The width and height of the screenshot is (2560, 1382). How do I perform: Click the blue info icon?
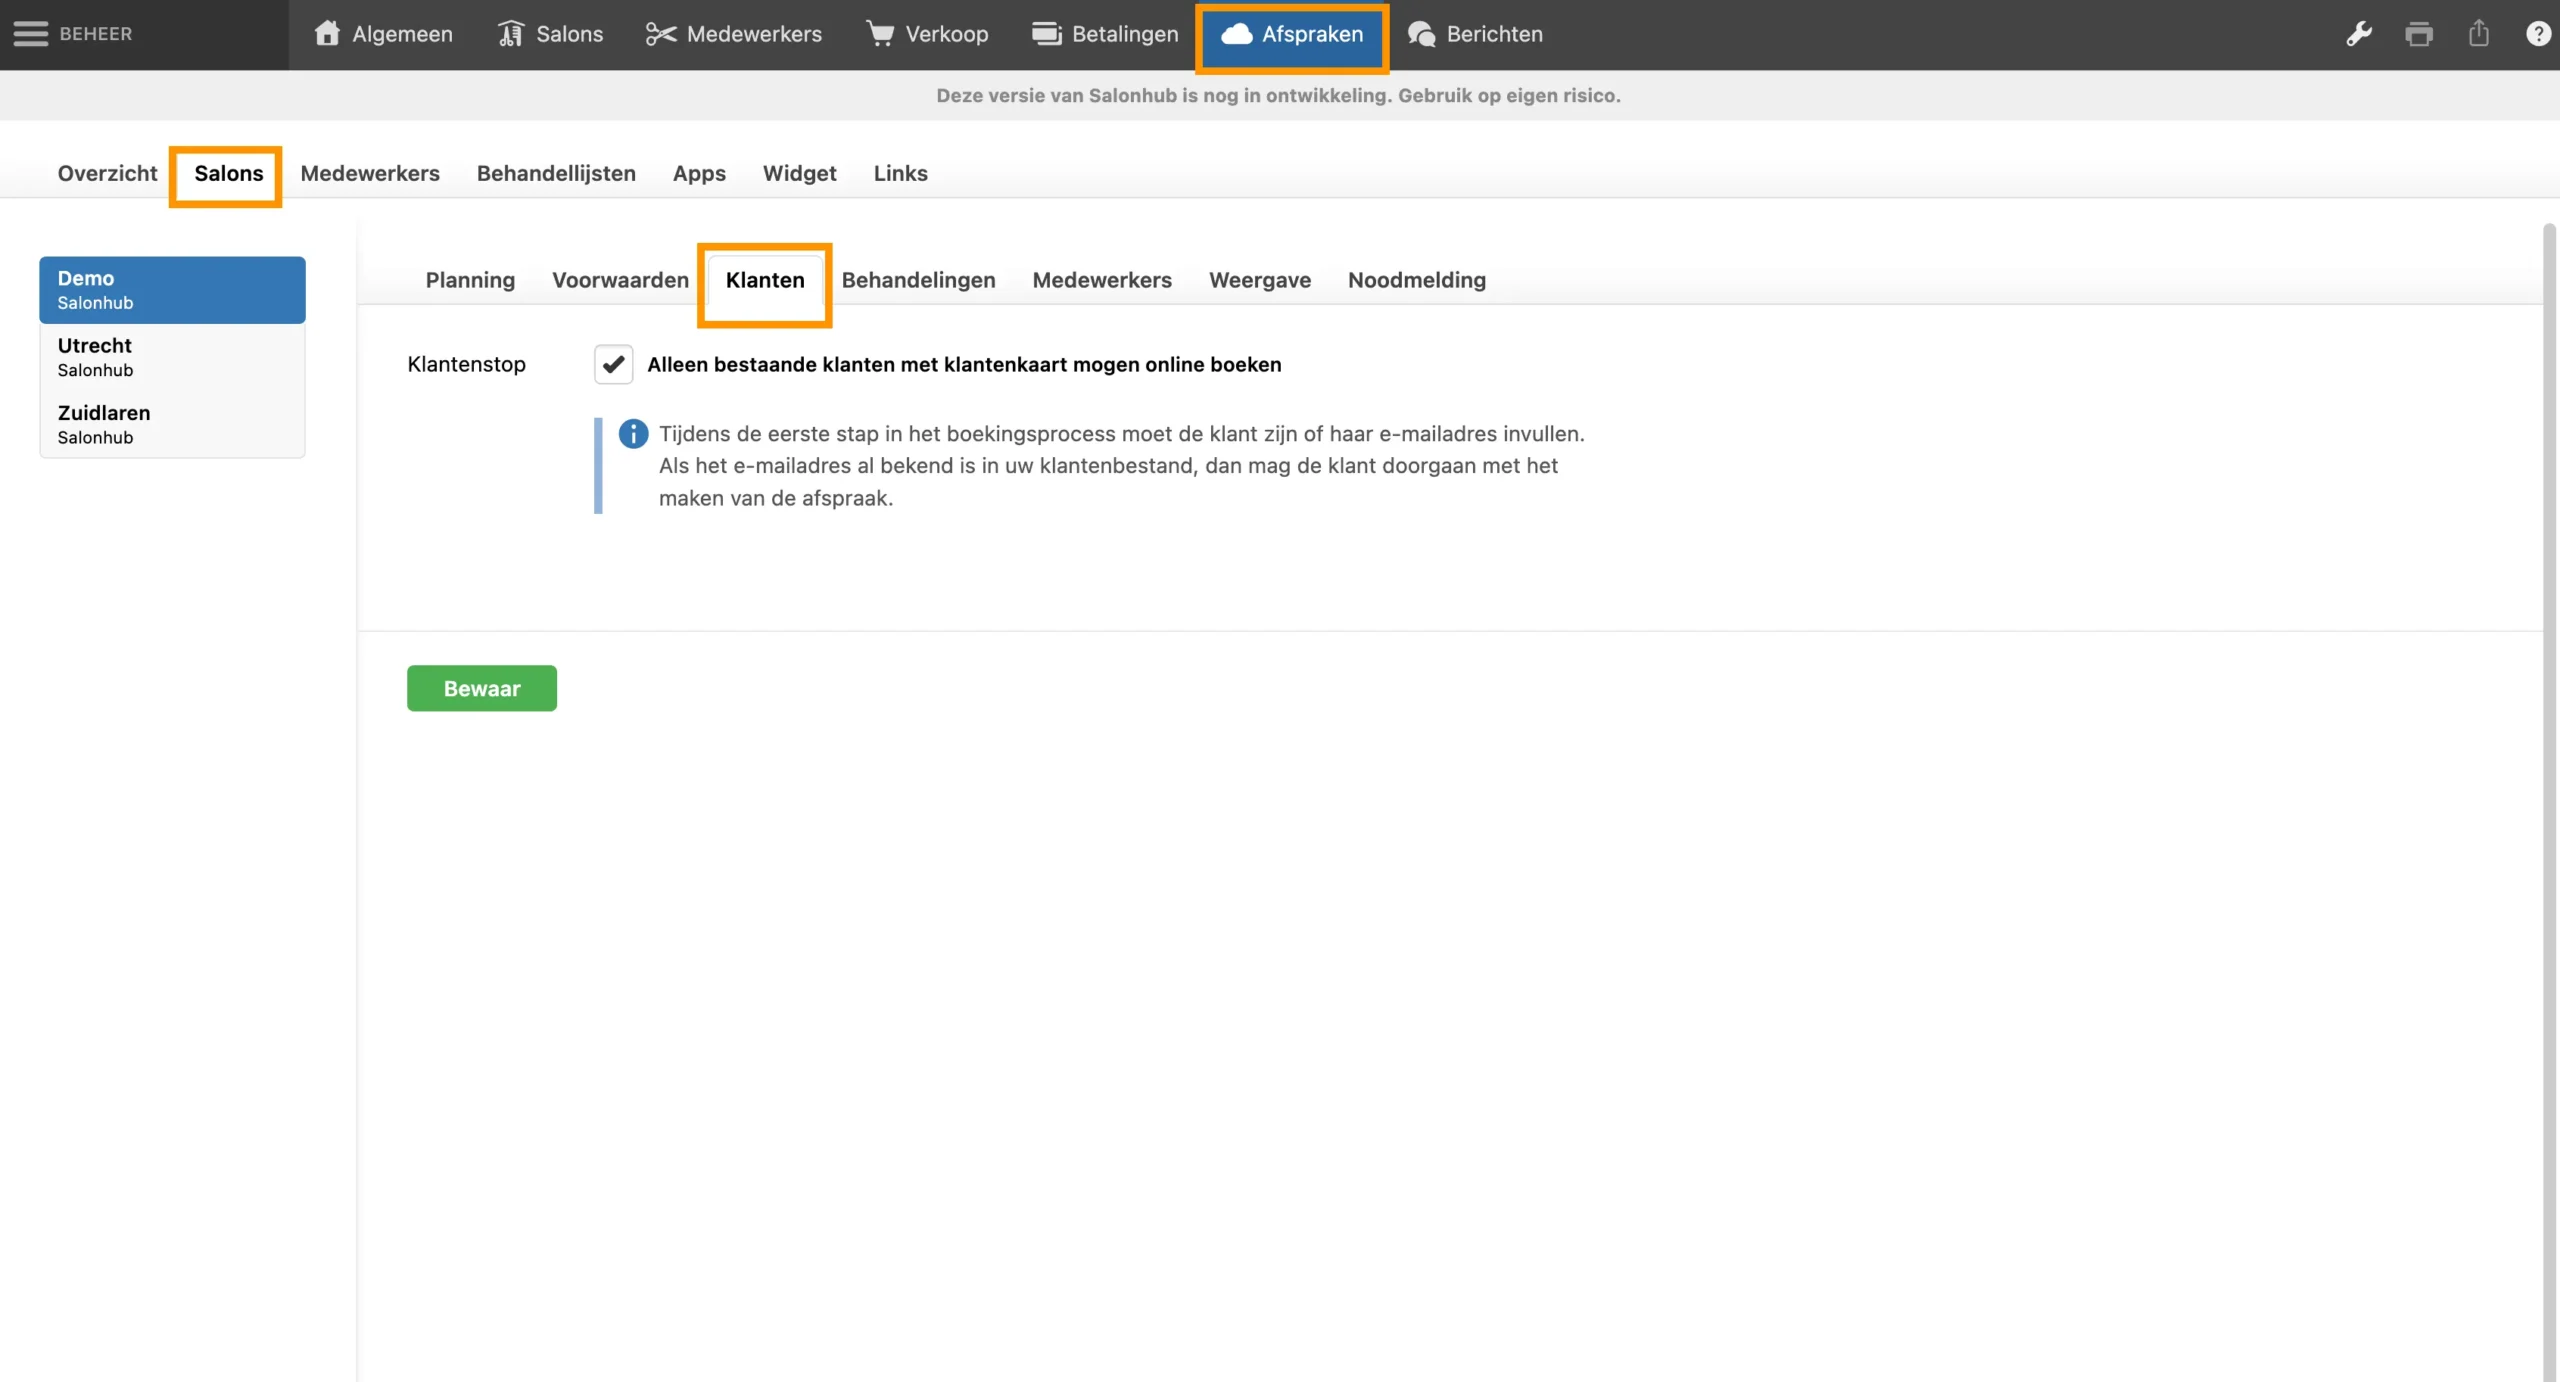point(633,433)
